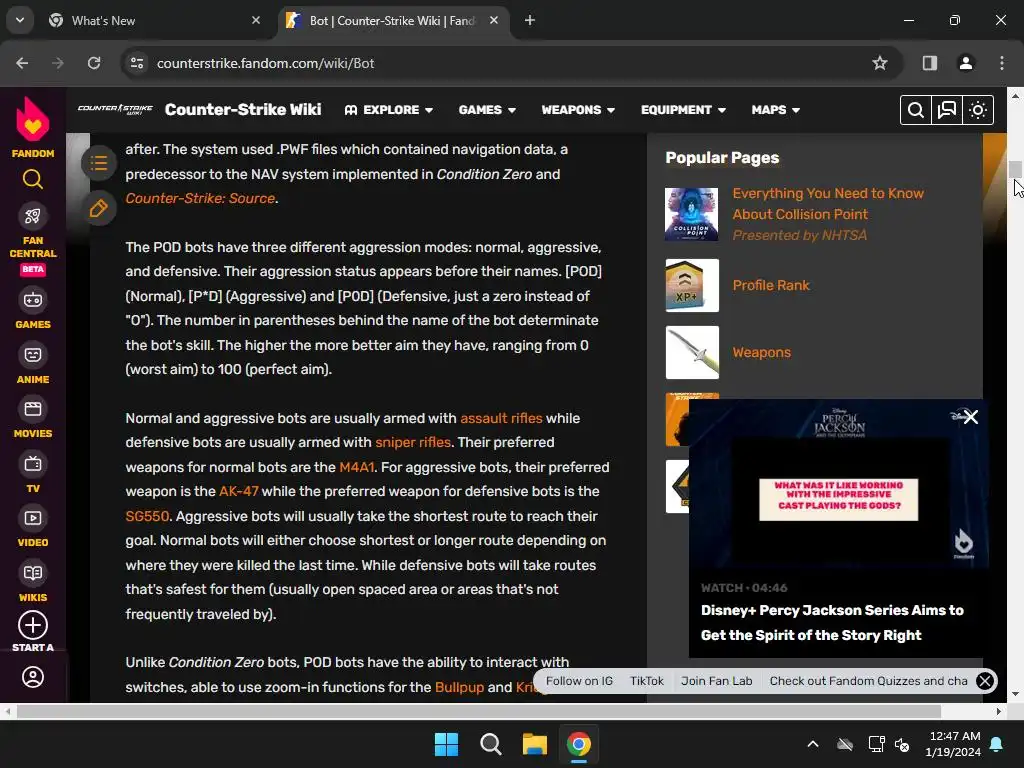Open the table of contents list icon
1024x768 pixels.
pos(99,163)
